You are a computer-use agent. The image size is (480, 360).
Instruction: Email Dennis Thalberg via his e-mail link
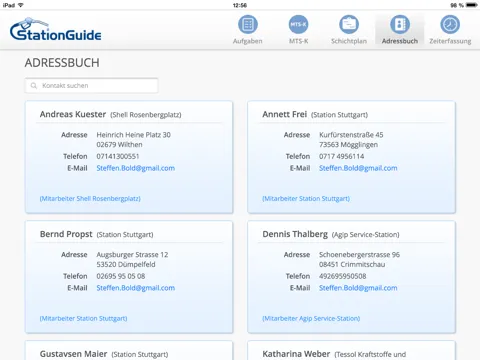358,288
